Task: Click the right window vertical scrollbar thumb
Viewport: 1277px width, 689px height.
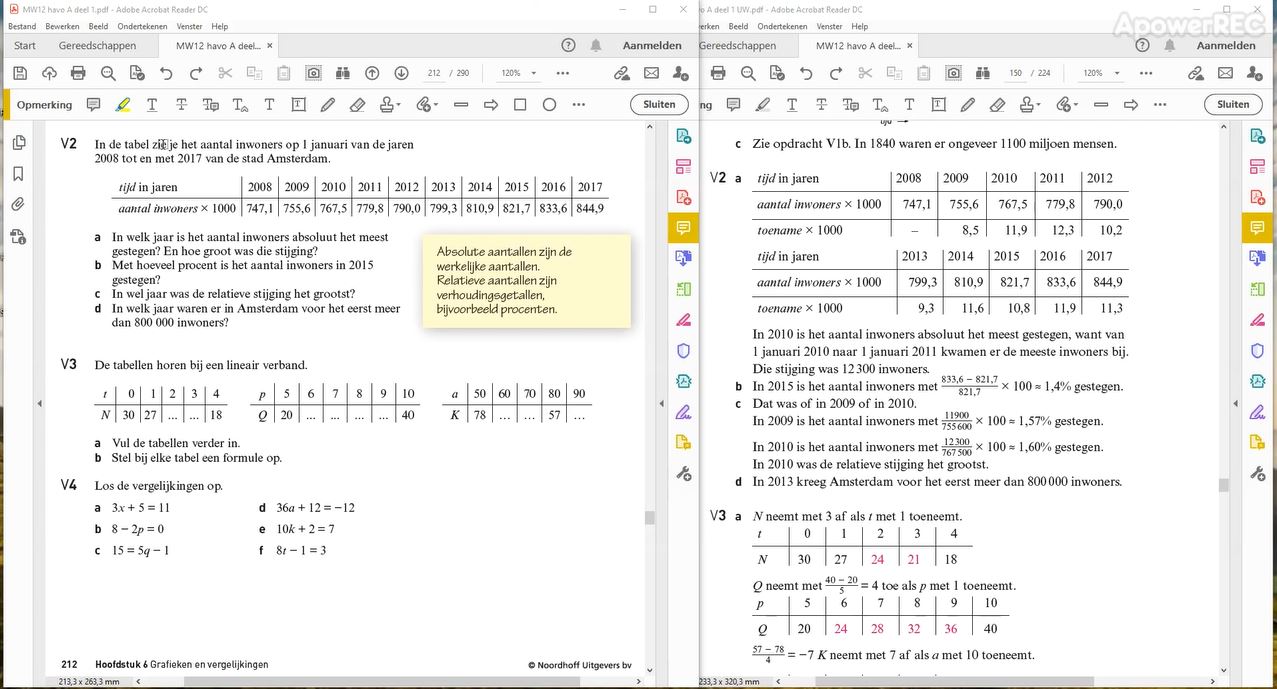Action: (1223, 485)
